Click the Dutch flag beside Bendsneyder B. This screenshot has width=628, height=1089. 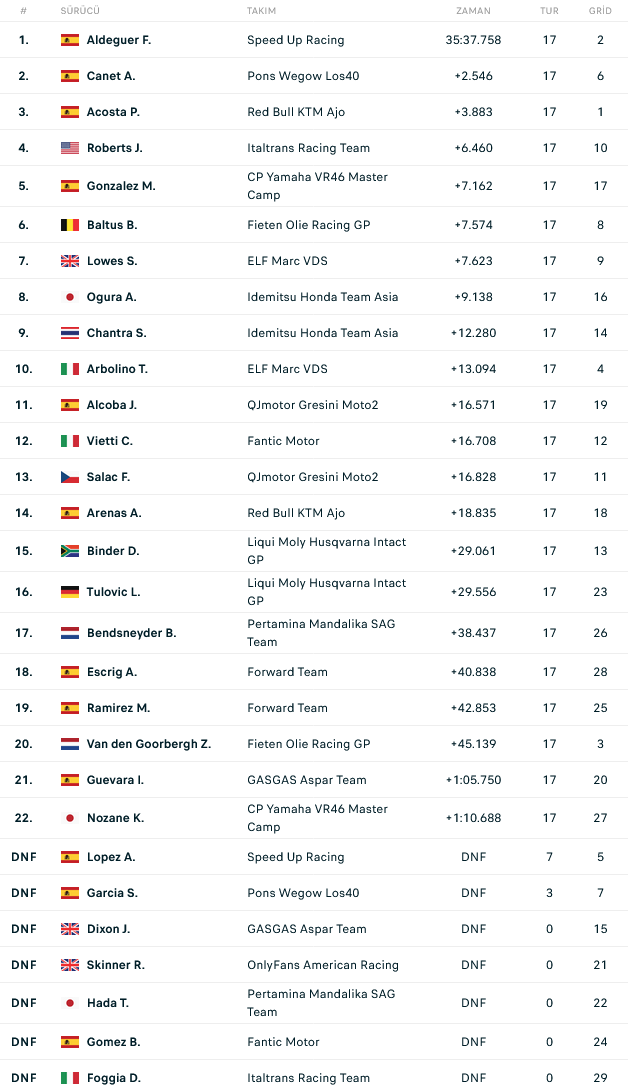[x=69, y=633]
